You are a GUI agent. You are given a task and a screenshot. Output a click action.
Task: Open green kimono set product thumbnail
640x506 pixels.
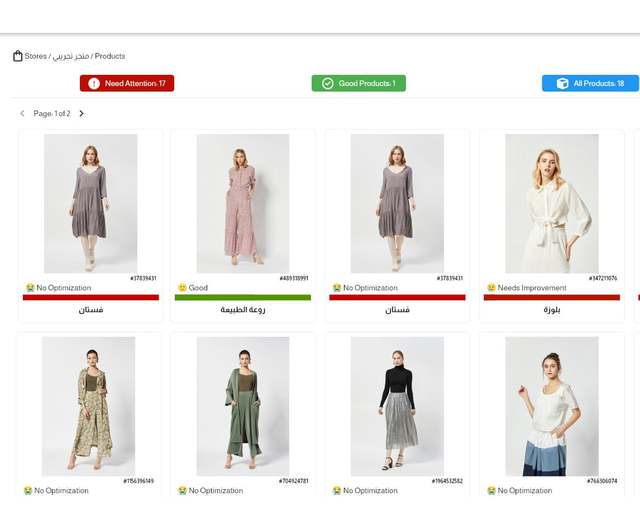(x=243, y=406)
